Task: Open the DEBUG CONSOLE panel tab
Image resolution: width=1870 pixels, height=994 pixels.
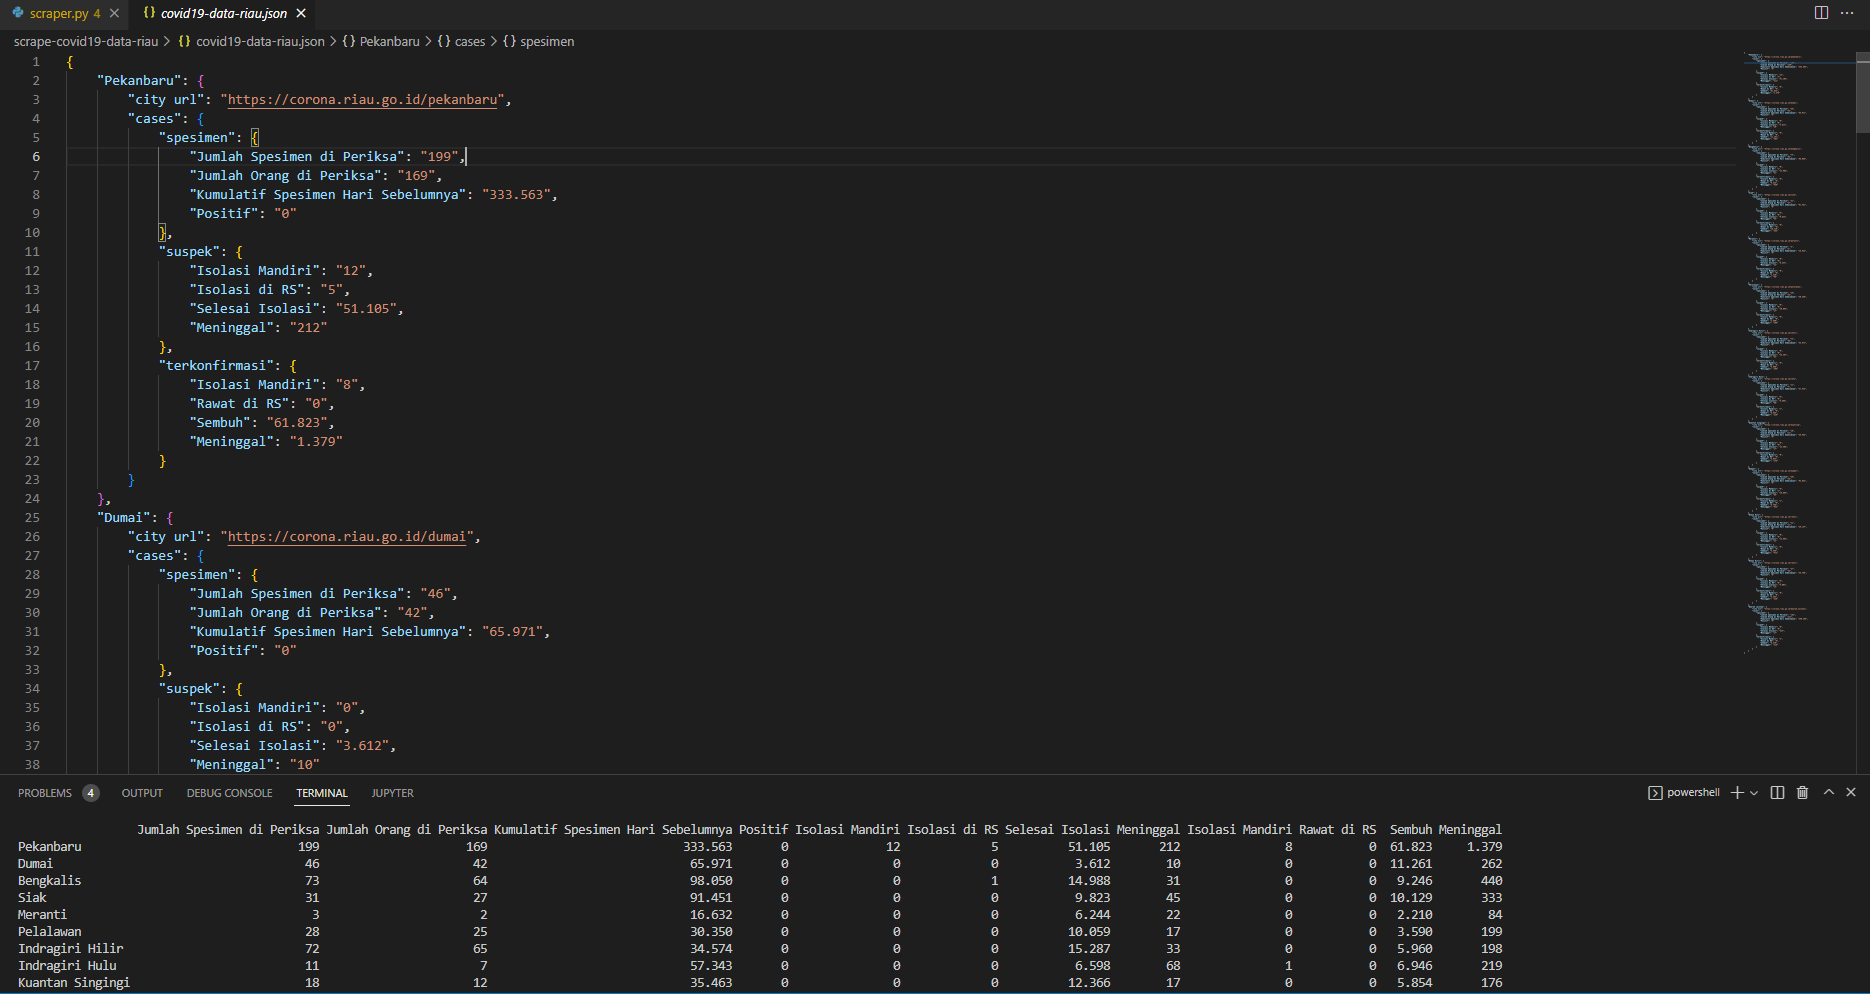Action: 229,793
